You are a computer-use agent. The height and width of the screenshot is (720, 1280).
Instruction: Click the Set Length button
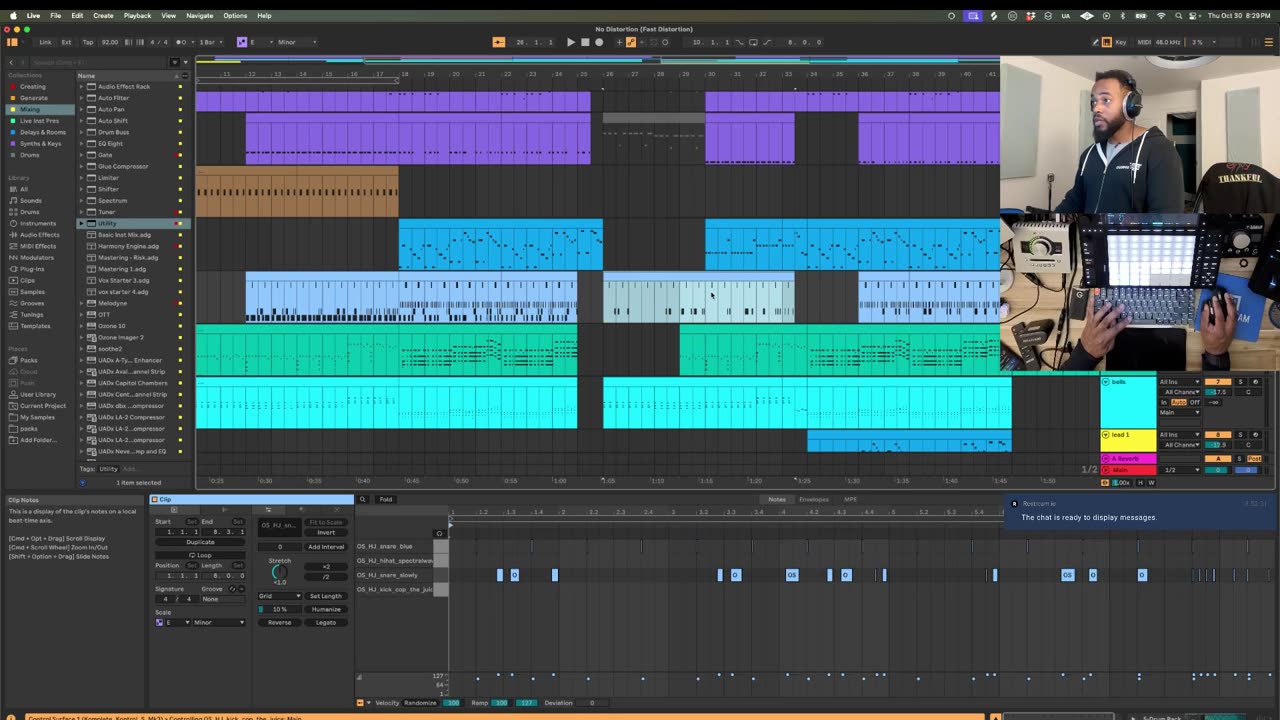(326, 596)
